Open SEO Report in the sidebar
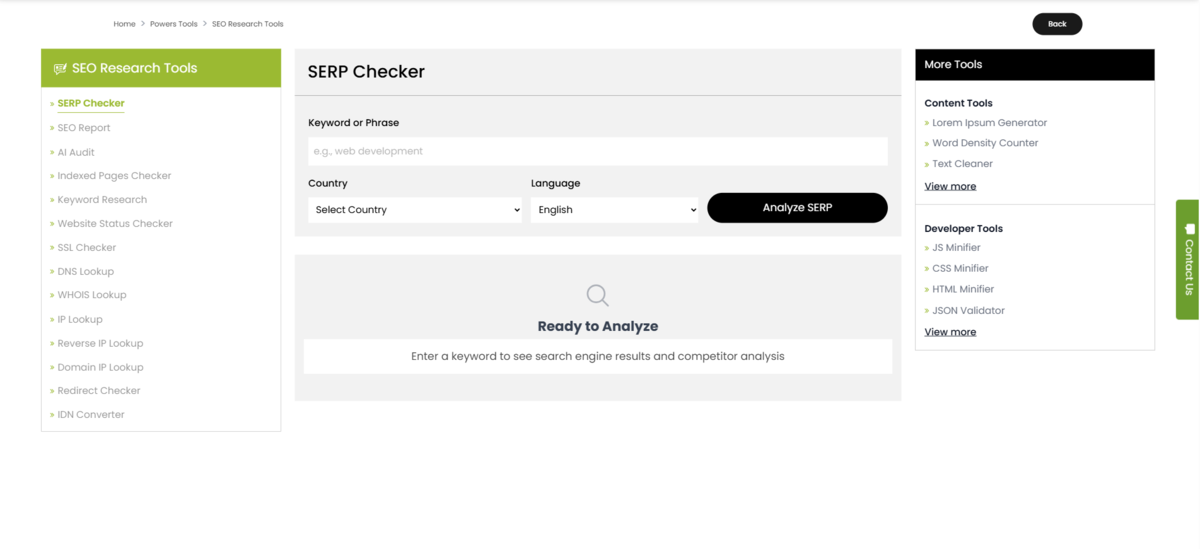The image size is (1200, 549). 84,128
